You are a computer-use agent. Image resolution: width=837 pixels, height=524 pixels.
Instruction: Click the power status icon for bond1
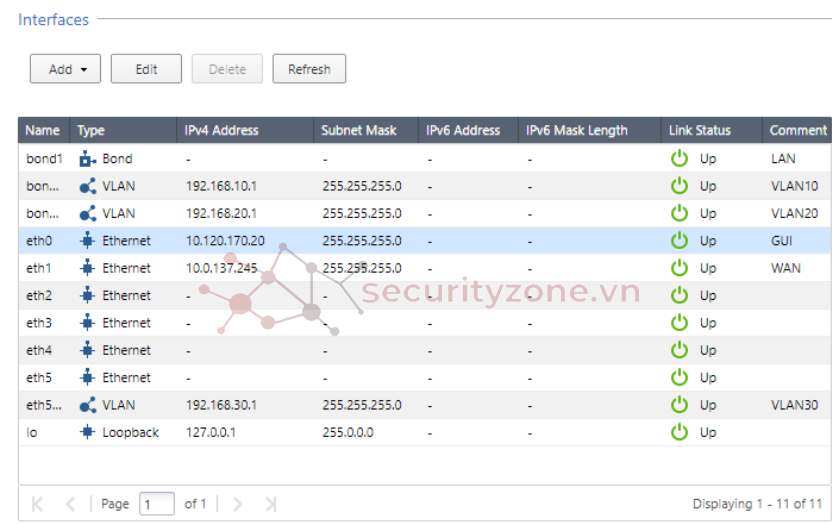click(x=679, y=159)
